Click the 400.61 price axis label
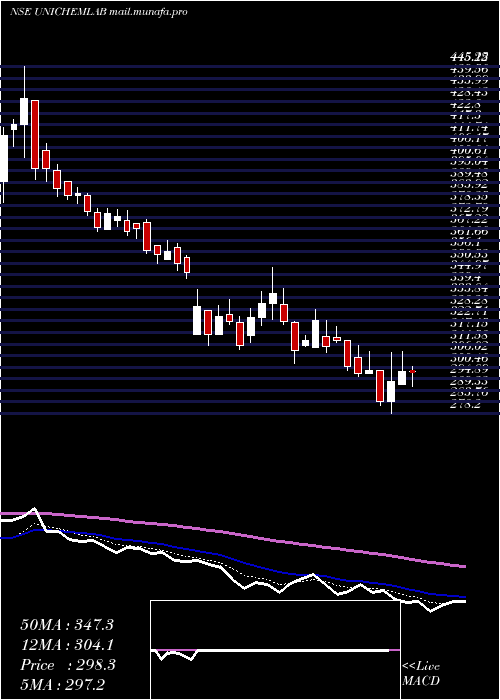The image size is (500, 700). coord(469,151)
